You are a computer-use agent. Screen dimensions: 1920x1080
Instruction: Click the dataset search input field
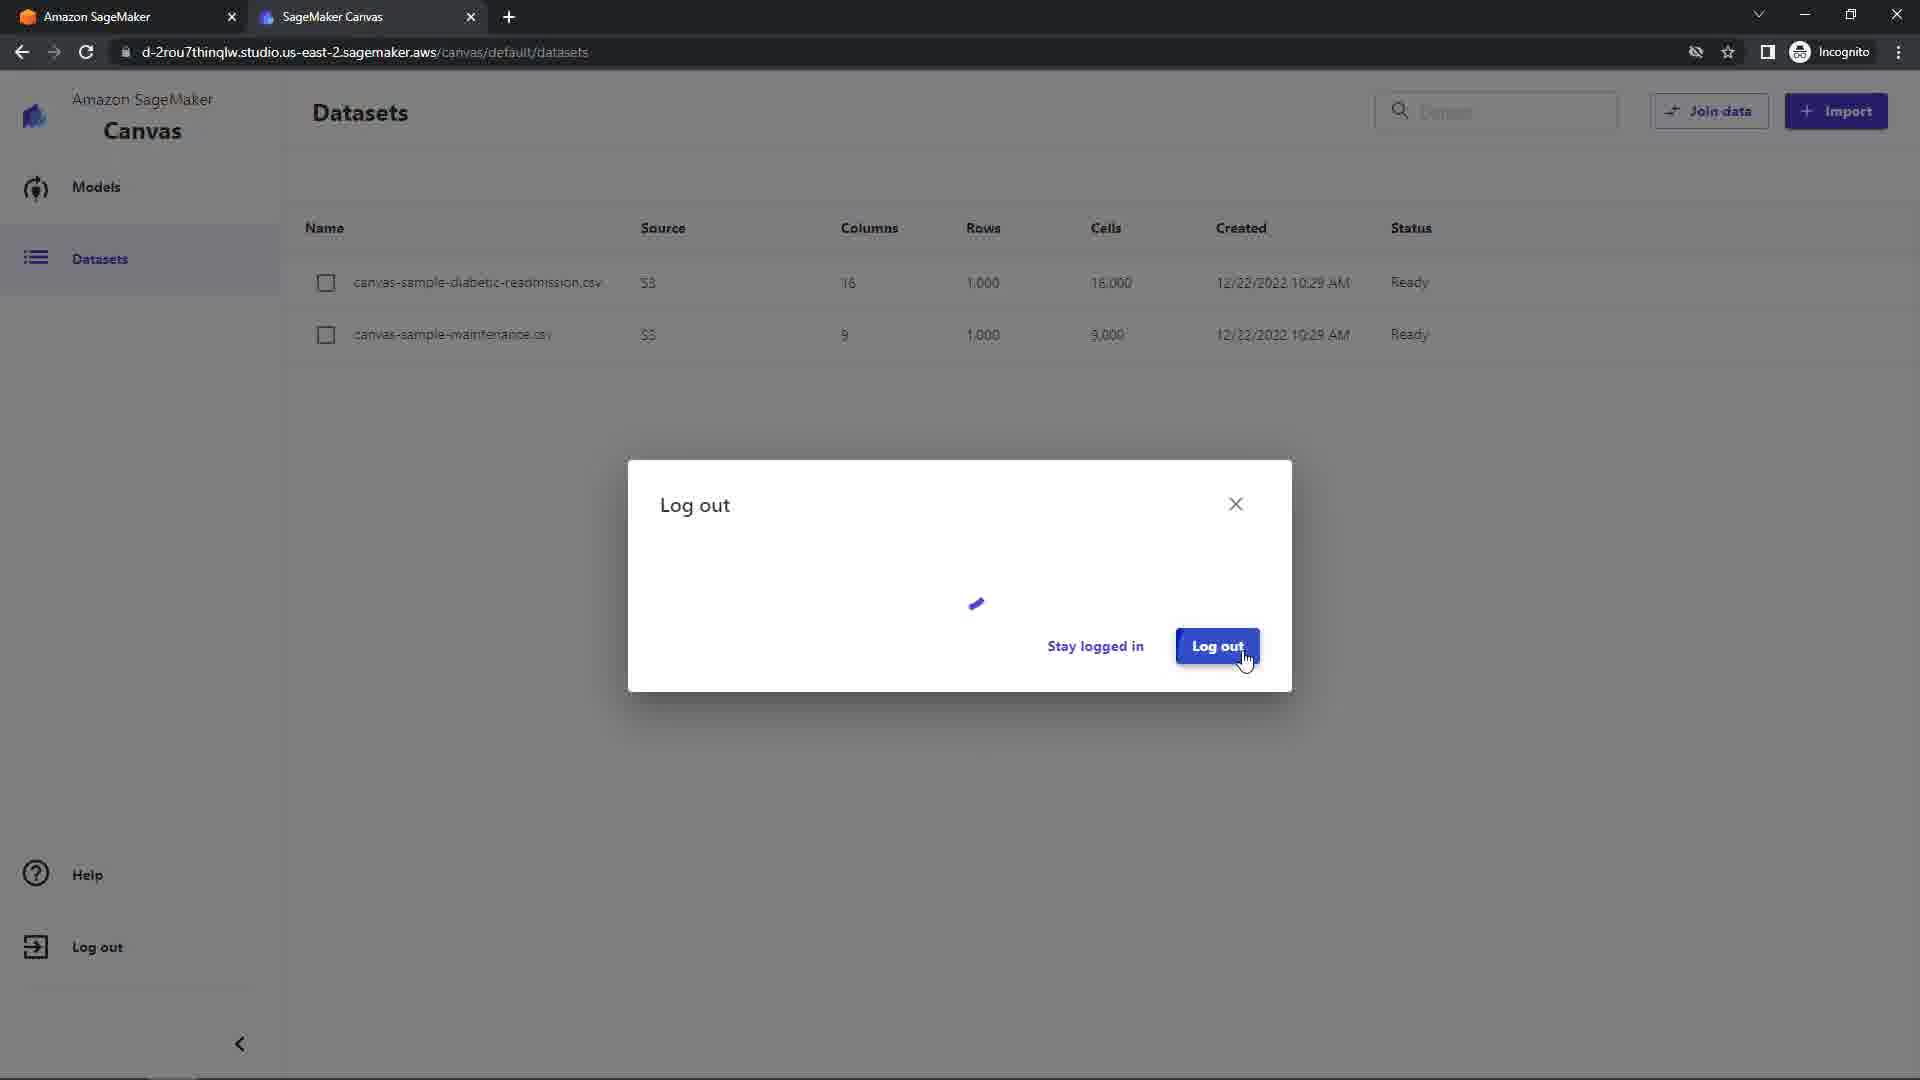[1510, 111]
